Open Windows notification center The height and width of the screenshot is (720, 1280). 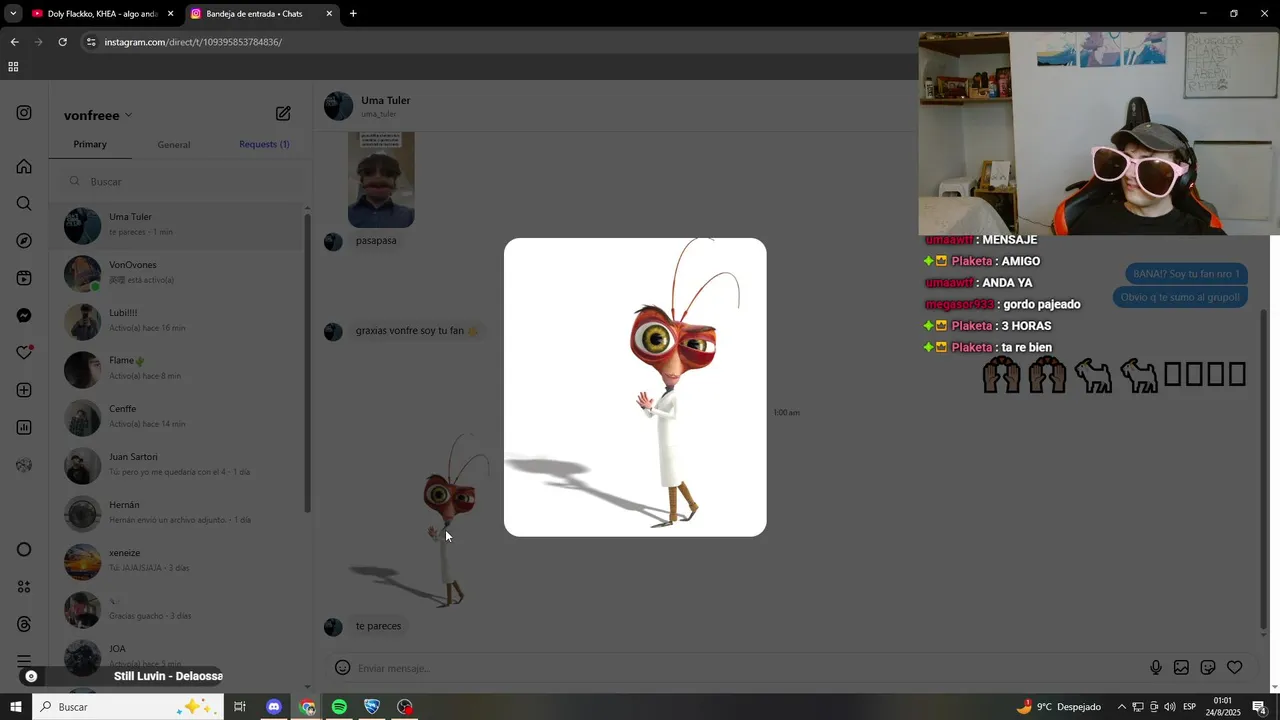click(x=1259, y=707)
